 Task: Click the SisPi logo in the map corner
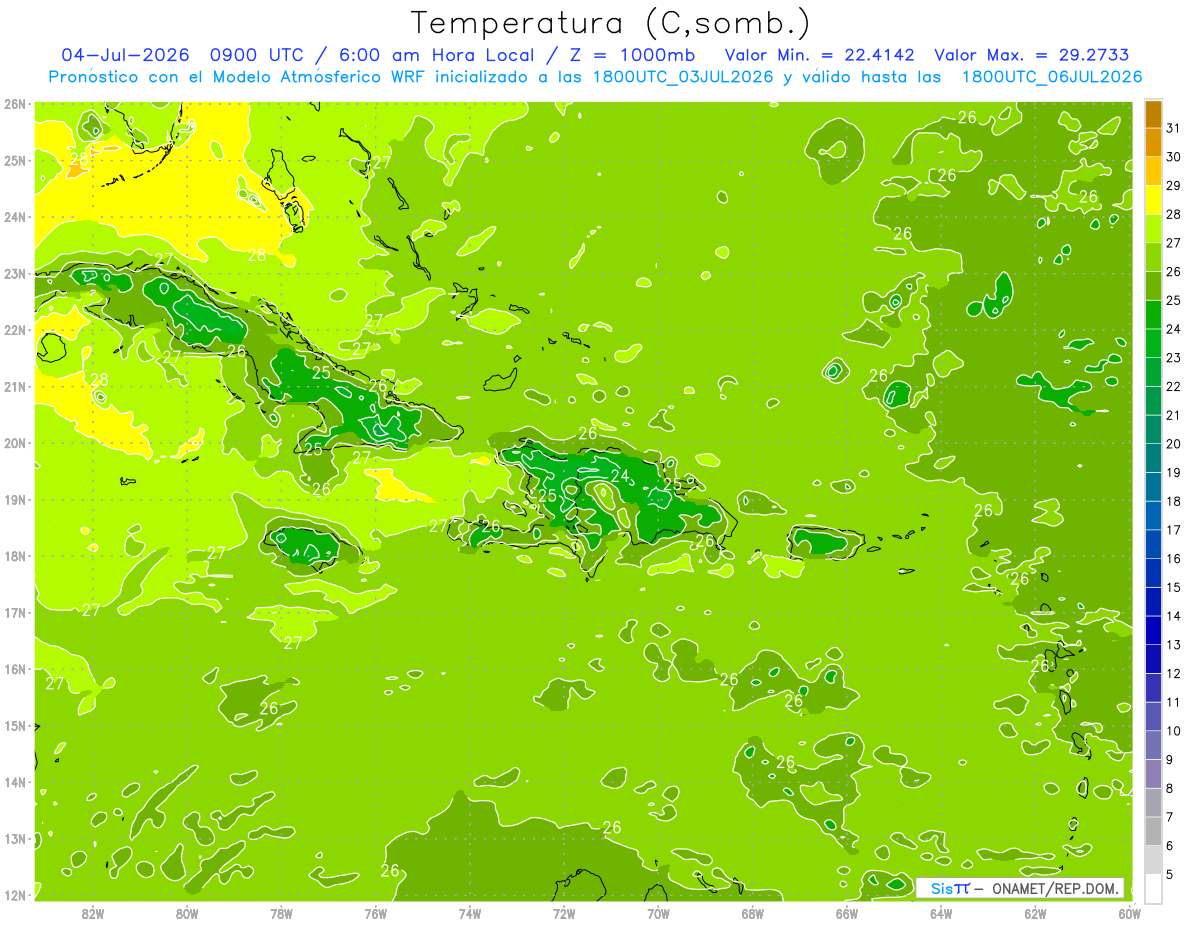[950, 889]
